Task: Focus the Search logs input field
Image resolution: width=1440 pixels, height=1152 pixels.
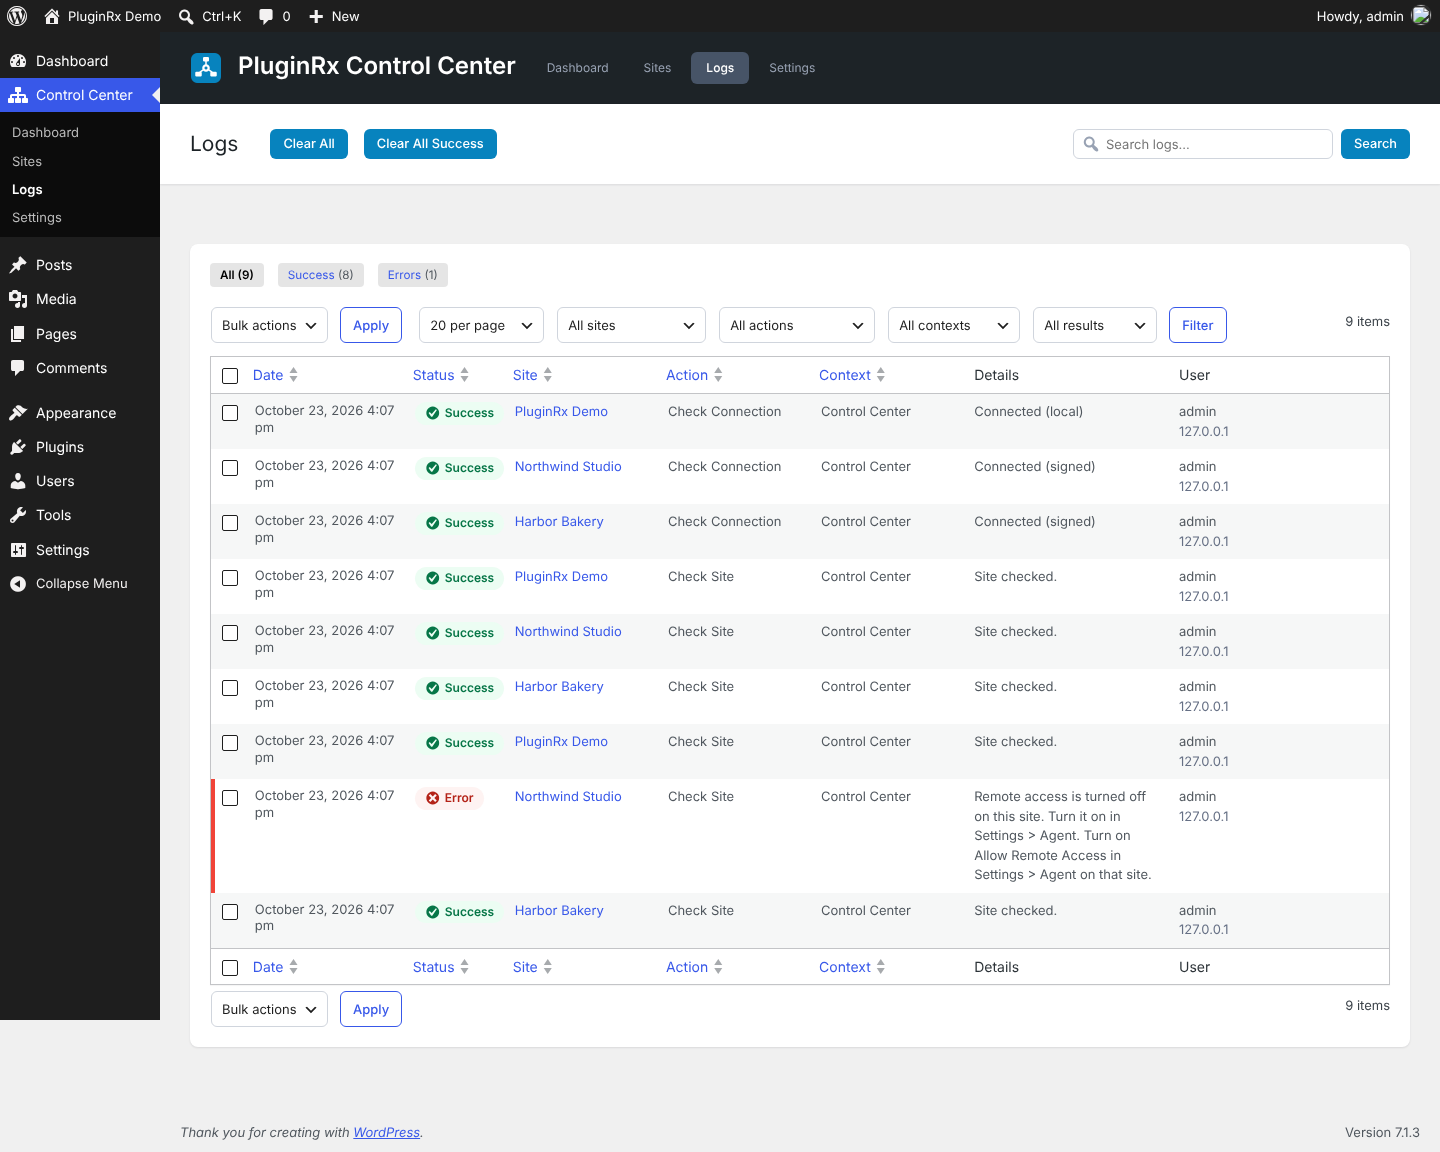Action: pyautogui.click(x=1203, y=144)
